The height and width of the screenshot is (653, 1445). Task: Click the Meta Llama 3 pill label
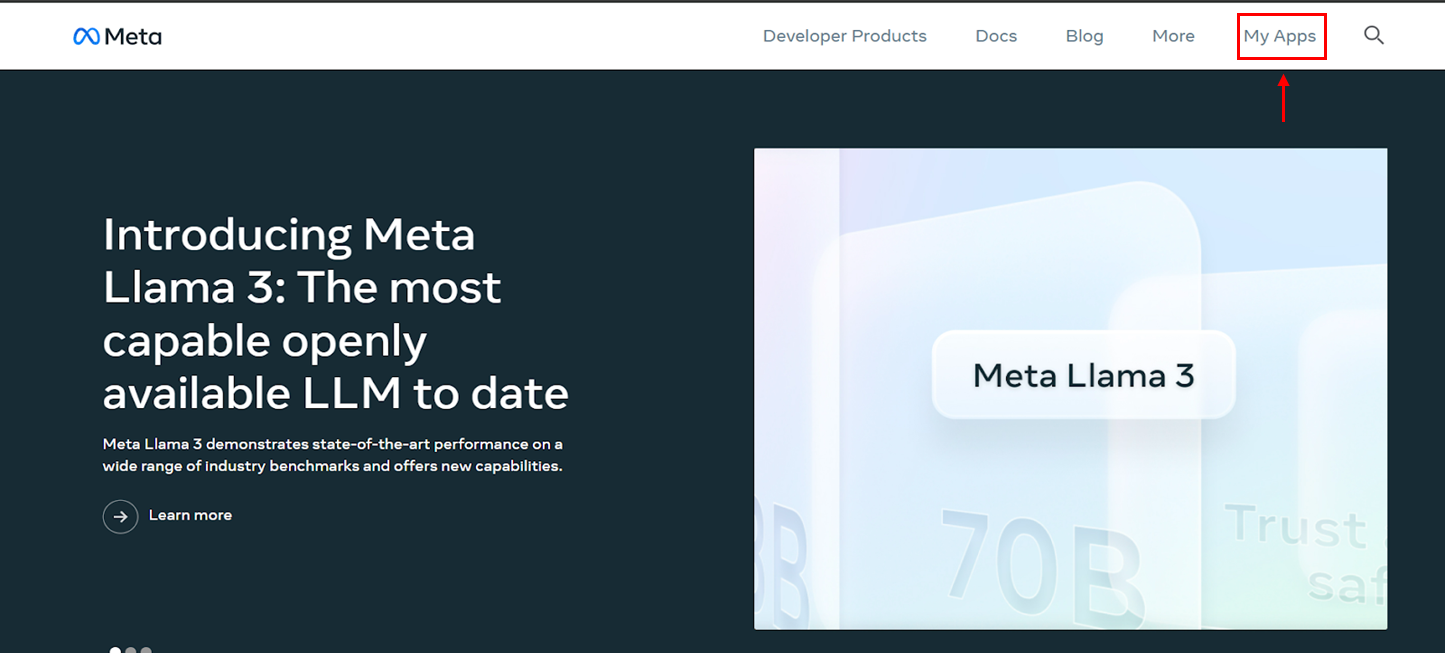[1084, 375]
